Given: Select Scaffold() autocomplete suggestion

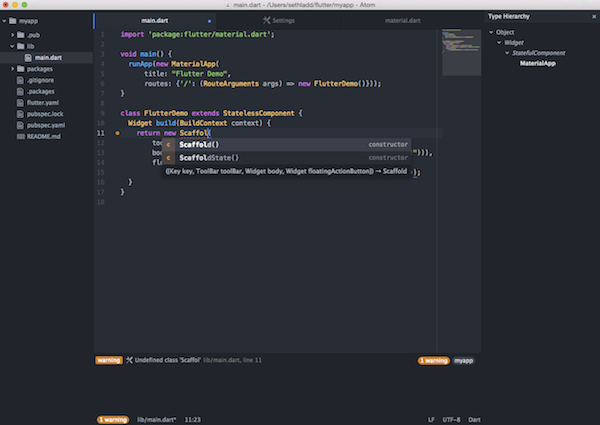Looking at the screenshot, I should tap(287, 145).
